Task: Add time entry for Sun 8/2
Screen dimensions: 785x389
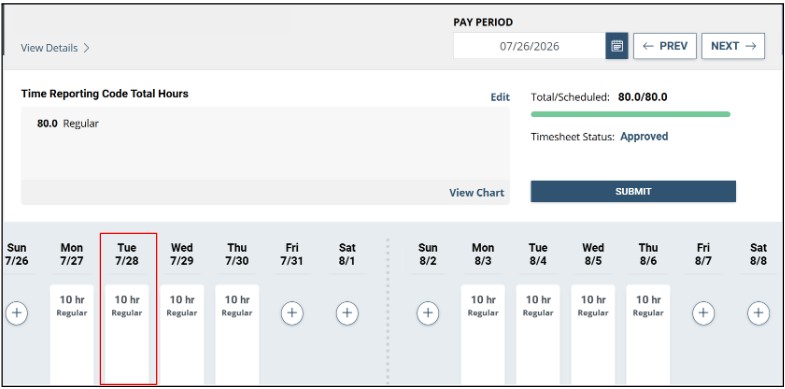Action: click(428, 313)
